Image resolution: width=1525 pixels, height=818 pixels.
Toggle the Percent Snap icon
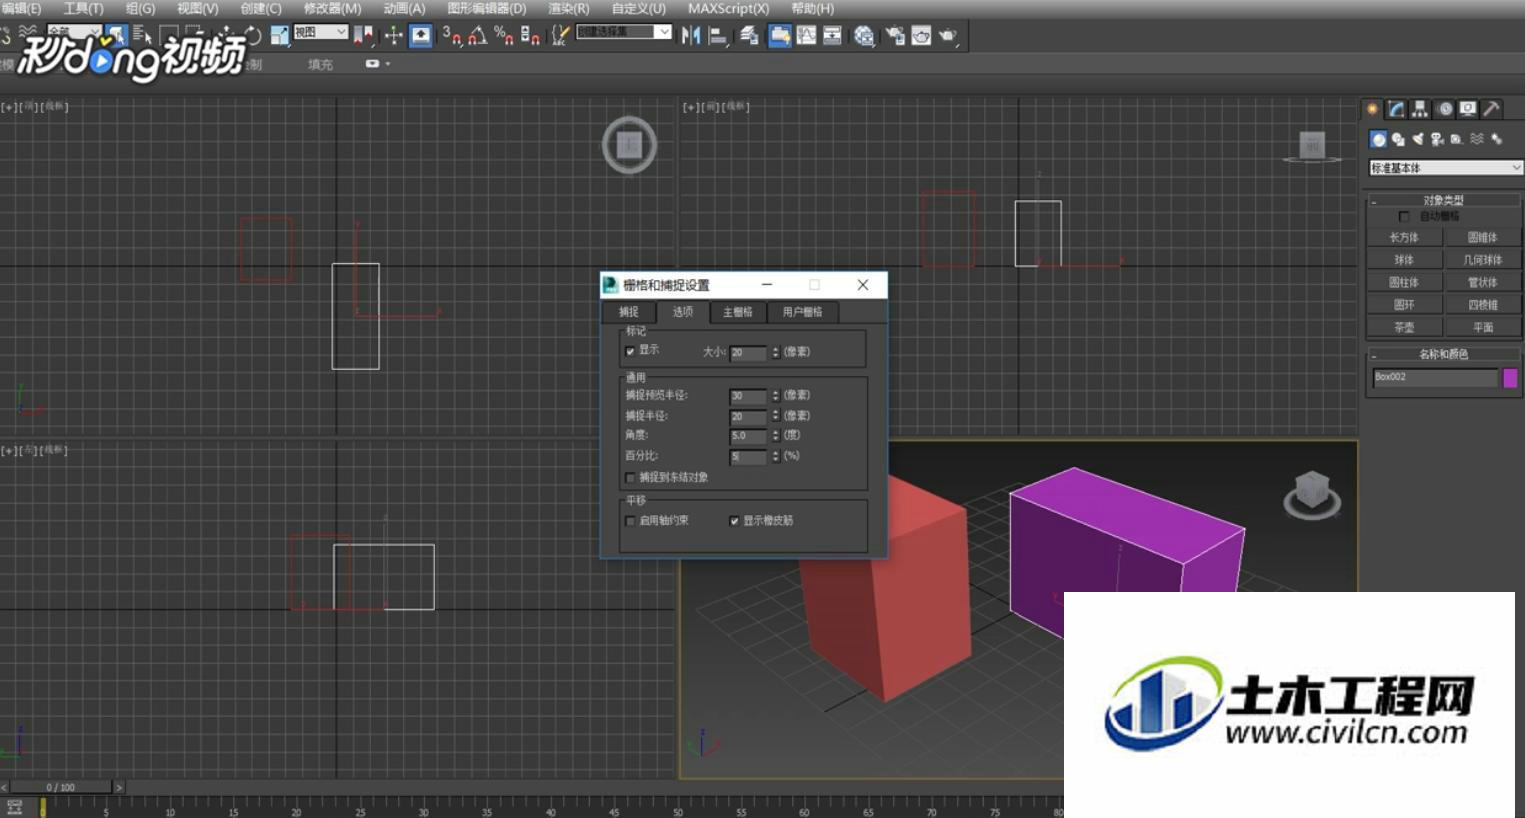coord(504,35)
